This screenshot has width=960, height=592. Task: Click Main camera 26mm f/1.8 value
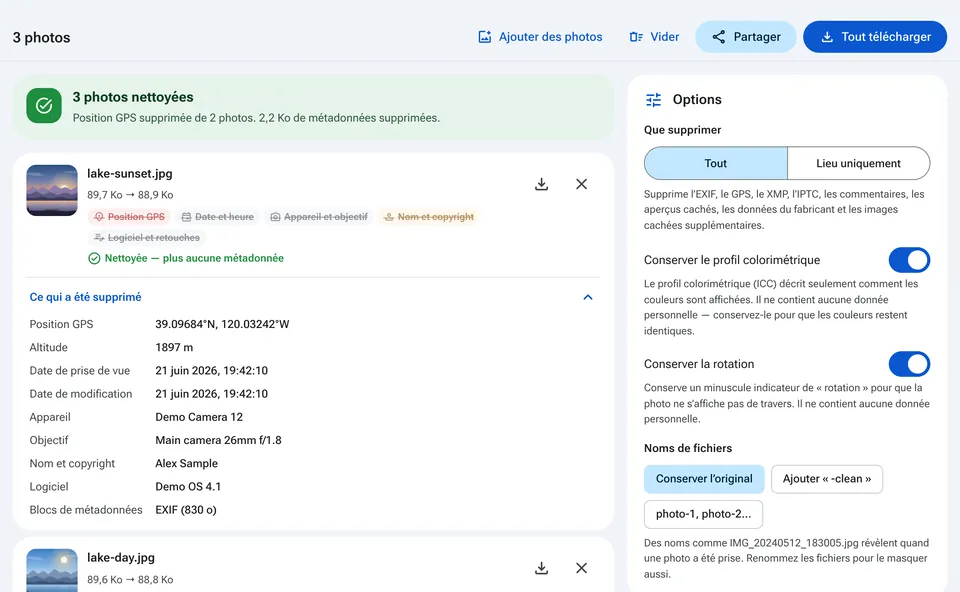218,441
